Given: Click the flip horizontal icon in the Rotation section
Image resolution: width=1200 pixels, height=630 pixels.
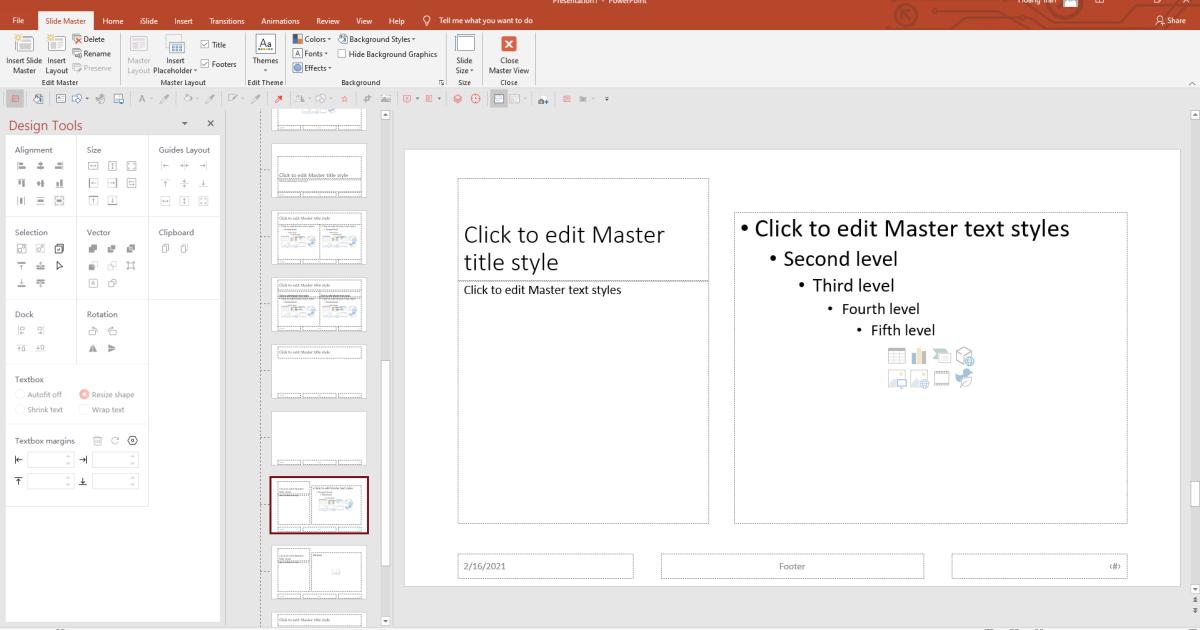Looking at the screenshot, I should click(92, 349).
